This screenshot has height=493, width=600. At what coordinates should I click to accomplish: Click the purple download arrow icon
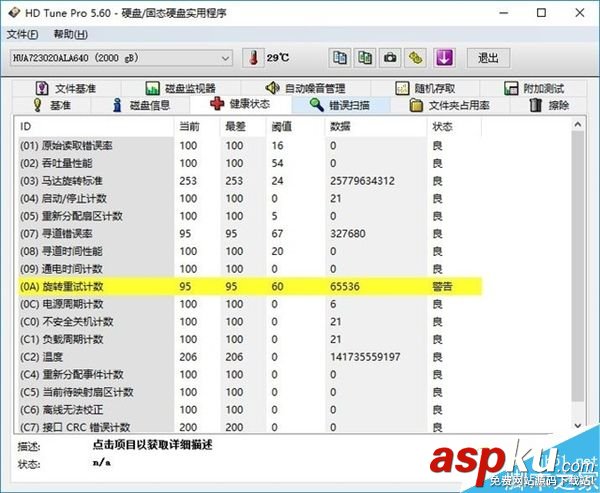click(444, 58)
